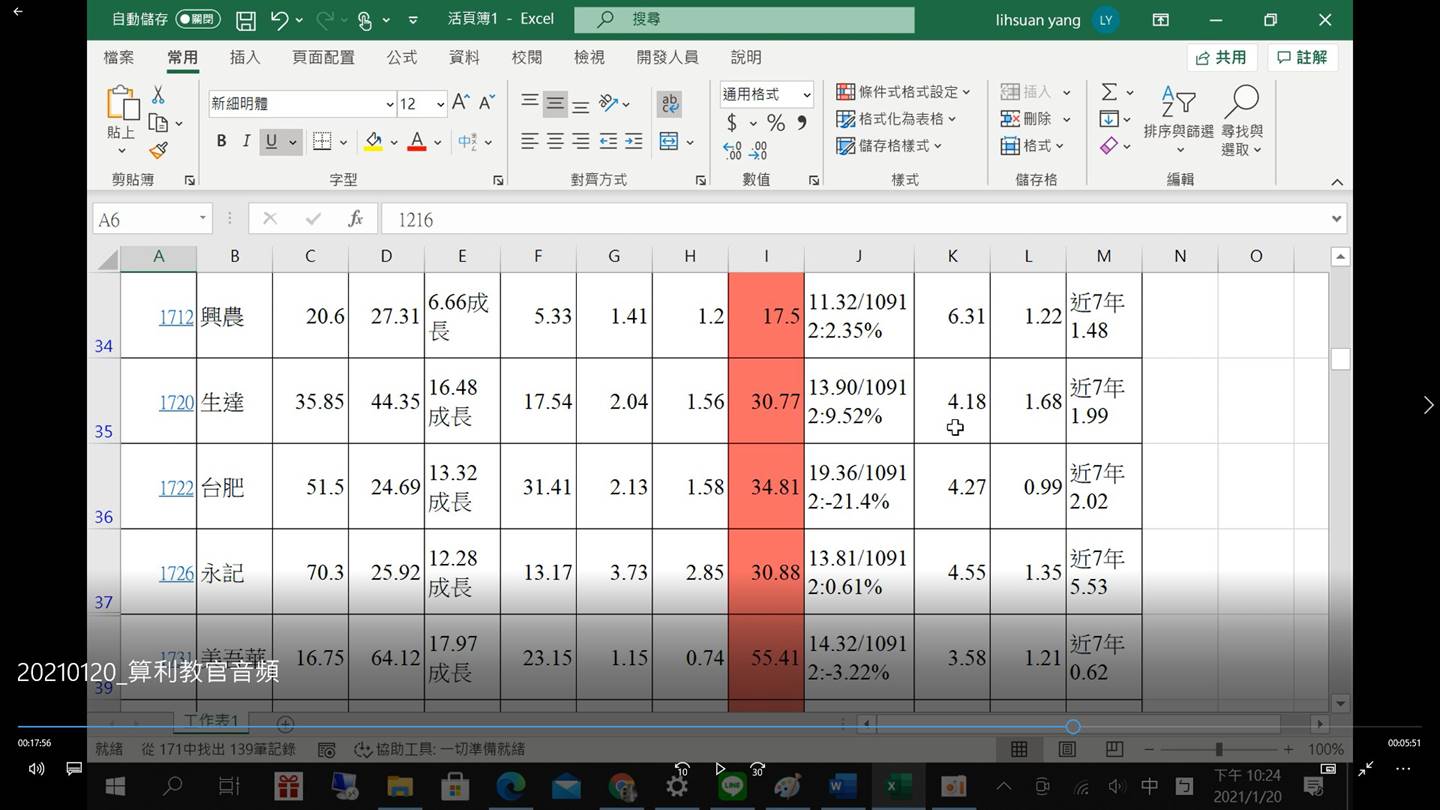The height and width of the screenshot is (810, 1440).
Task: Toggle bold formatting
Action: (x=221, y=142)
